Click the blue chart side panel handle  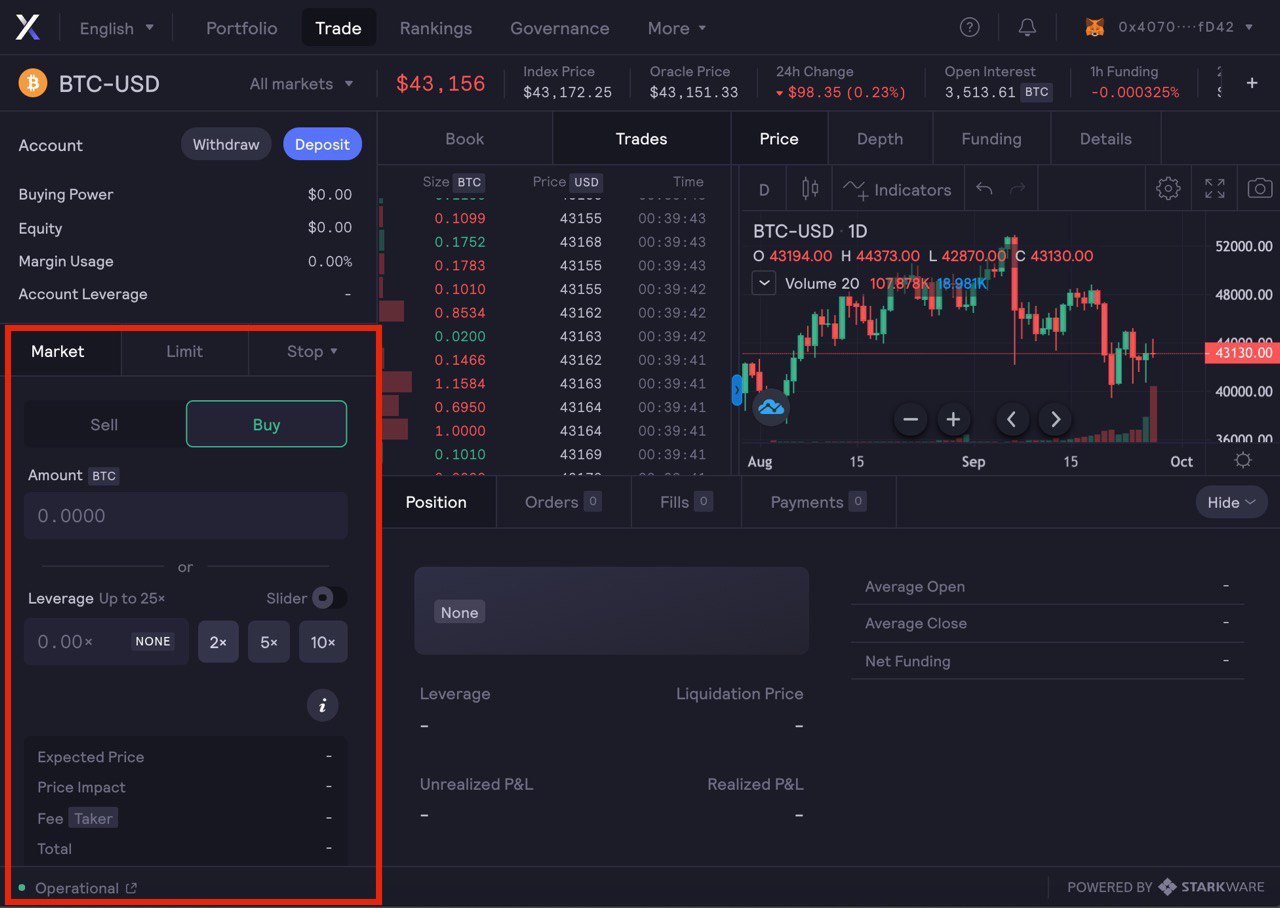[737, 388]
